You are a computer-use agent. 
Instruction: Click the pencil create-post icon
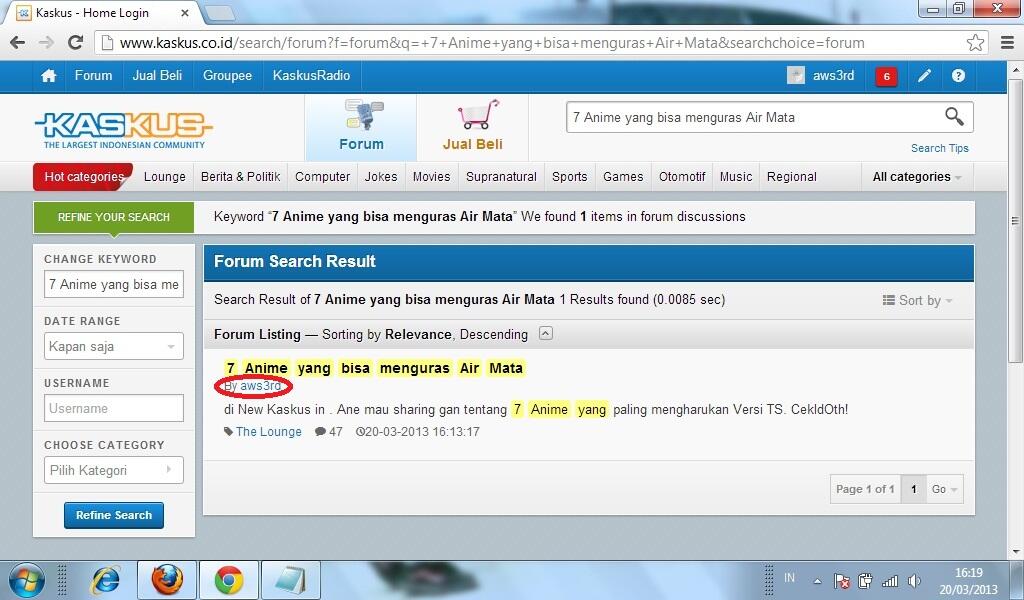point(924,76)
